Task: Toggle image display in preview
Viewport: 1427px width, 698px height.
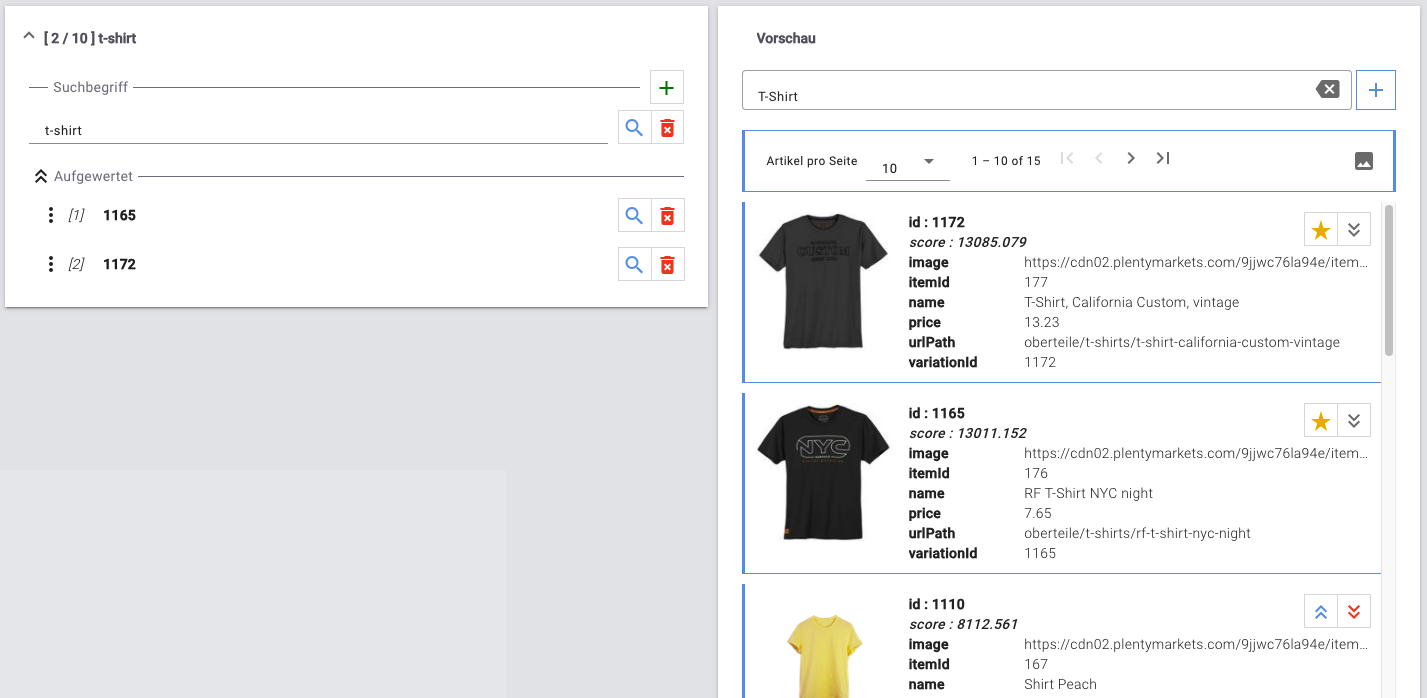Action: tap(1364, 161)
